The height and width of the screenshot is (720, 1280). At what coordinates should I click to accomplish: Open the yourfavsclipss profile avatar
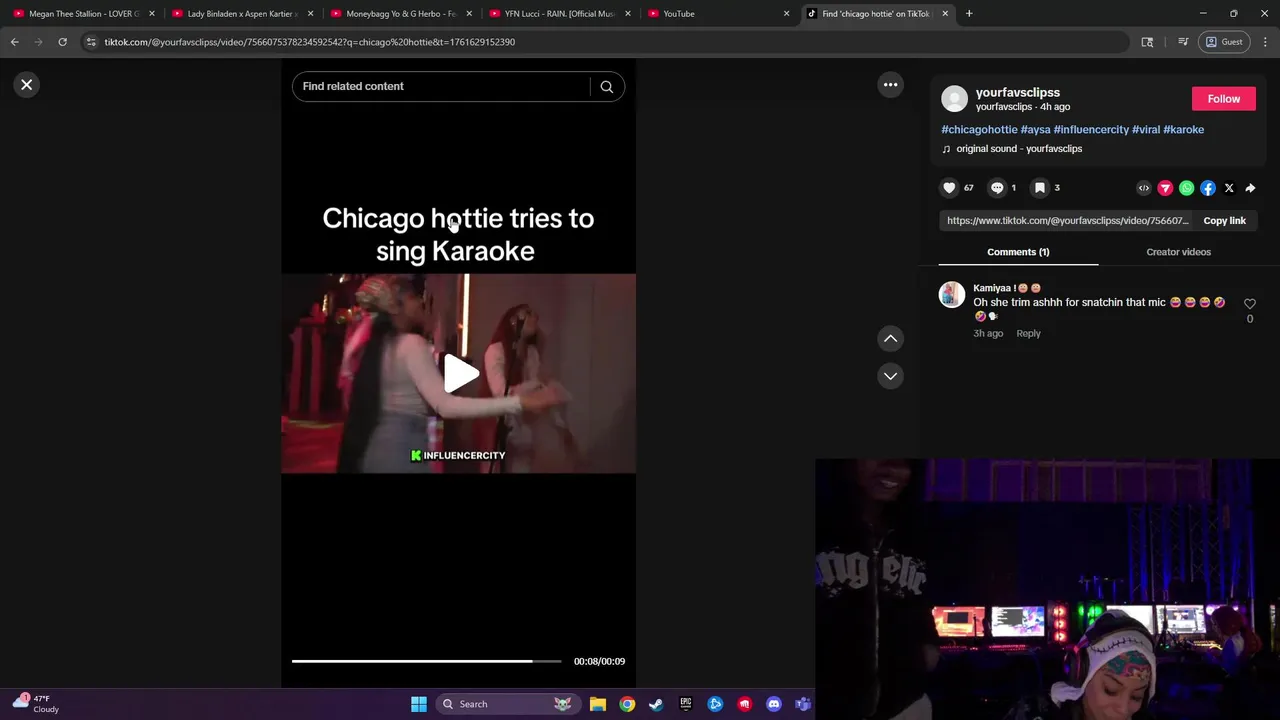[x=954, y=98]
